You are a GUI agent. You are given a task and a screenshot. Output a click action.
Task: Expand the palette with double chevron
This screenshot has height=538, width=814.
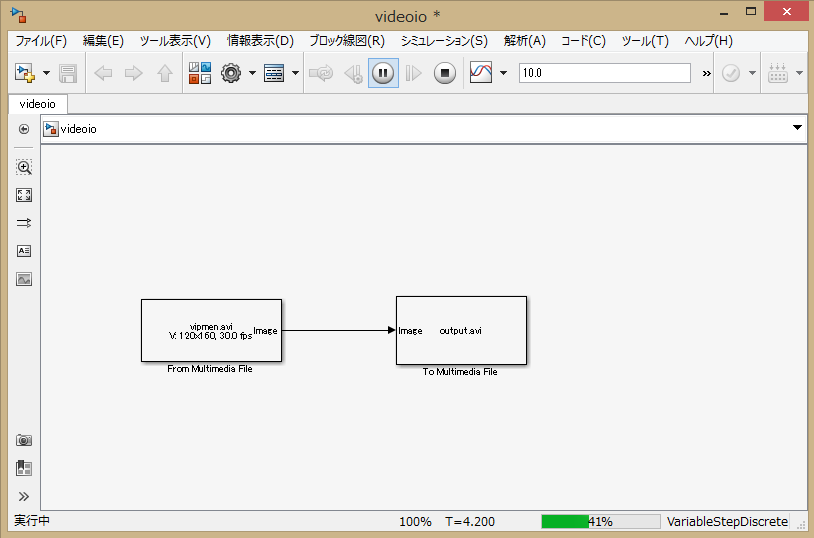(24, 496)
